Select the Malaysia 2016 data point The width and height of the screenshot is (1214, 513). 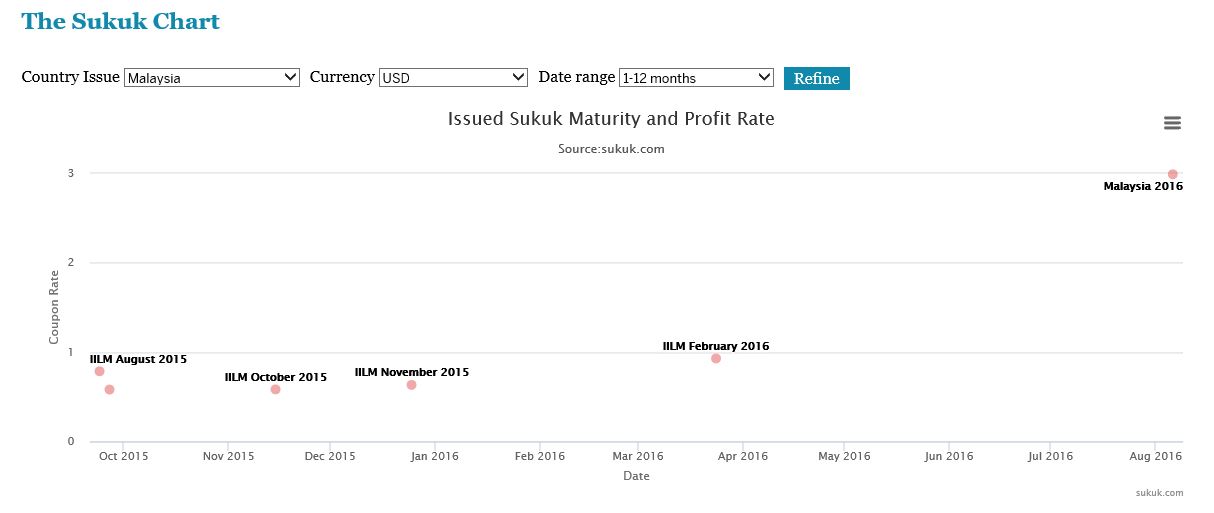coord(1173,174)
